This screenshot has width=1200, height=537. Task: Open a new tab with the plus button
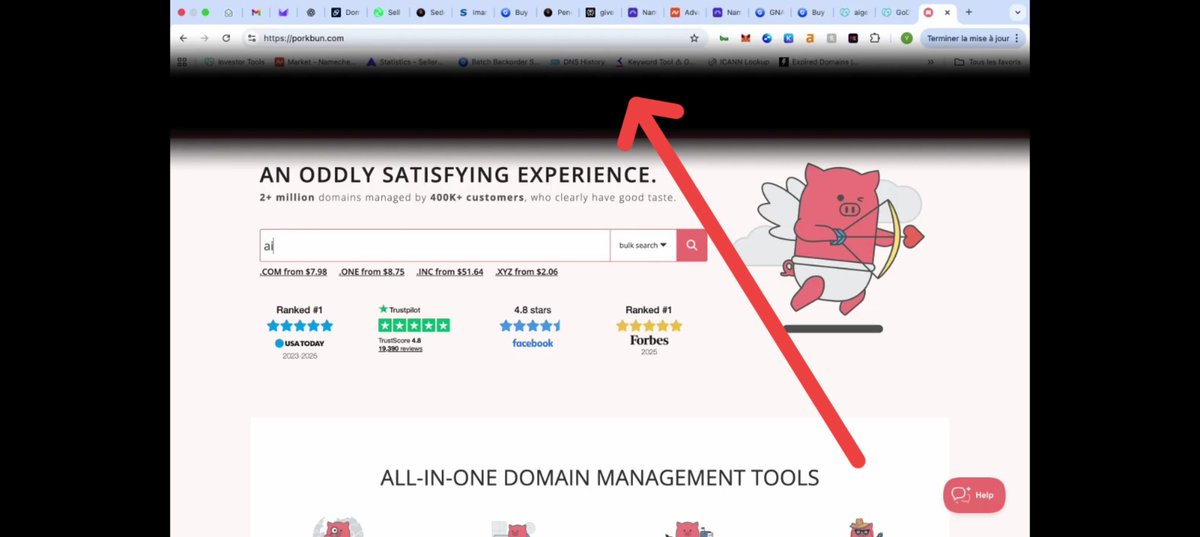(968, 12)
